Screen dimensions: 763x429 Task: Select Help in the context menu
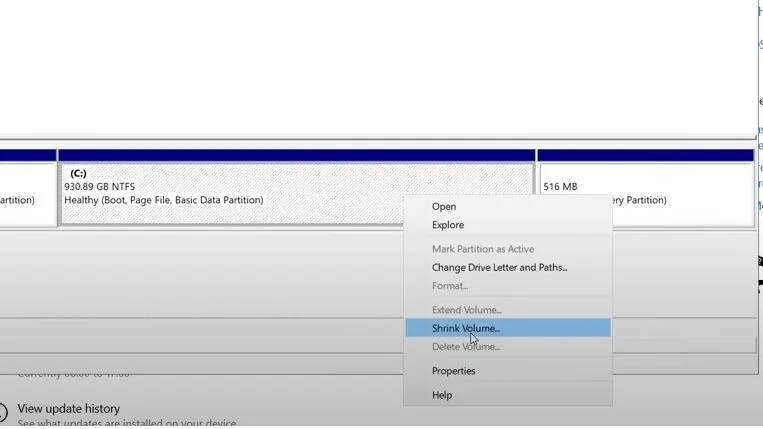pos(508,395)
